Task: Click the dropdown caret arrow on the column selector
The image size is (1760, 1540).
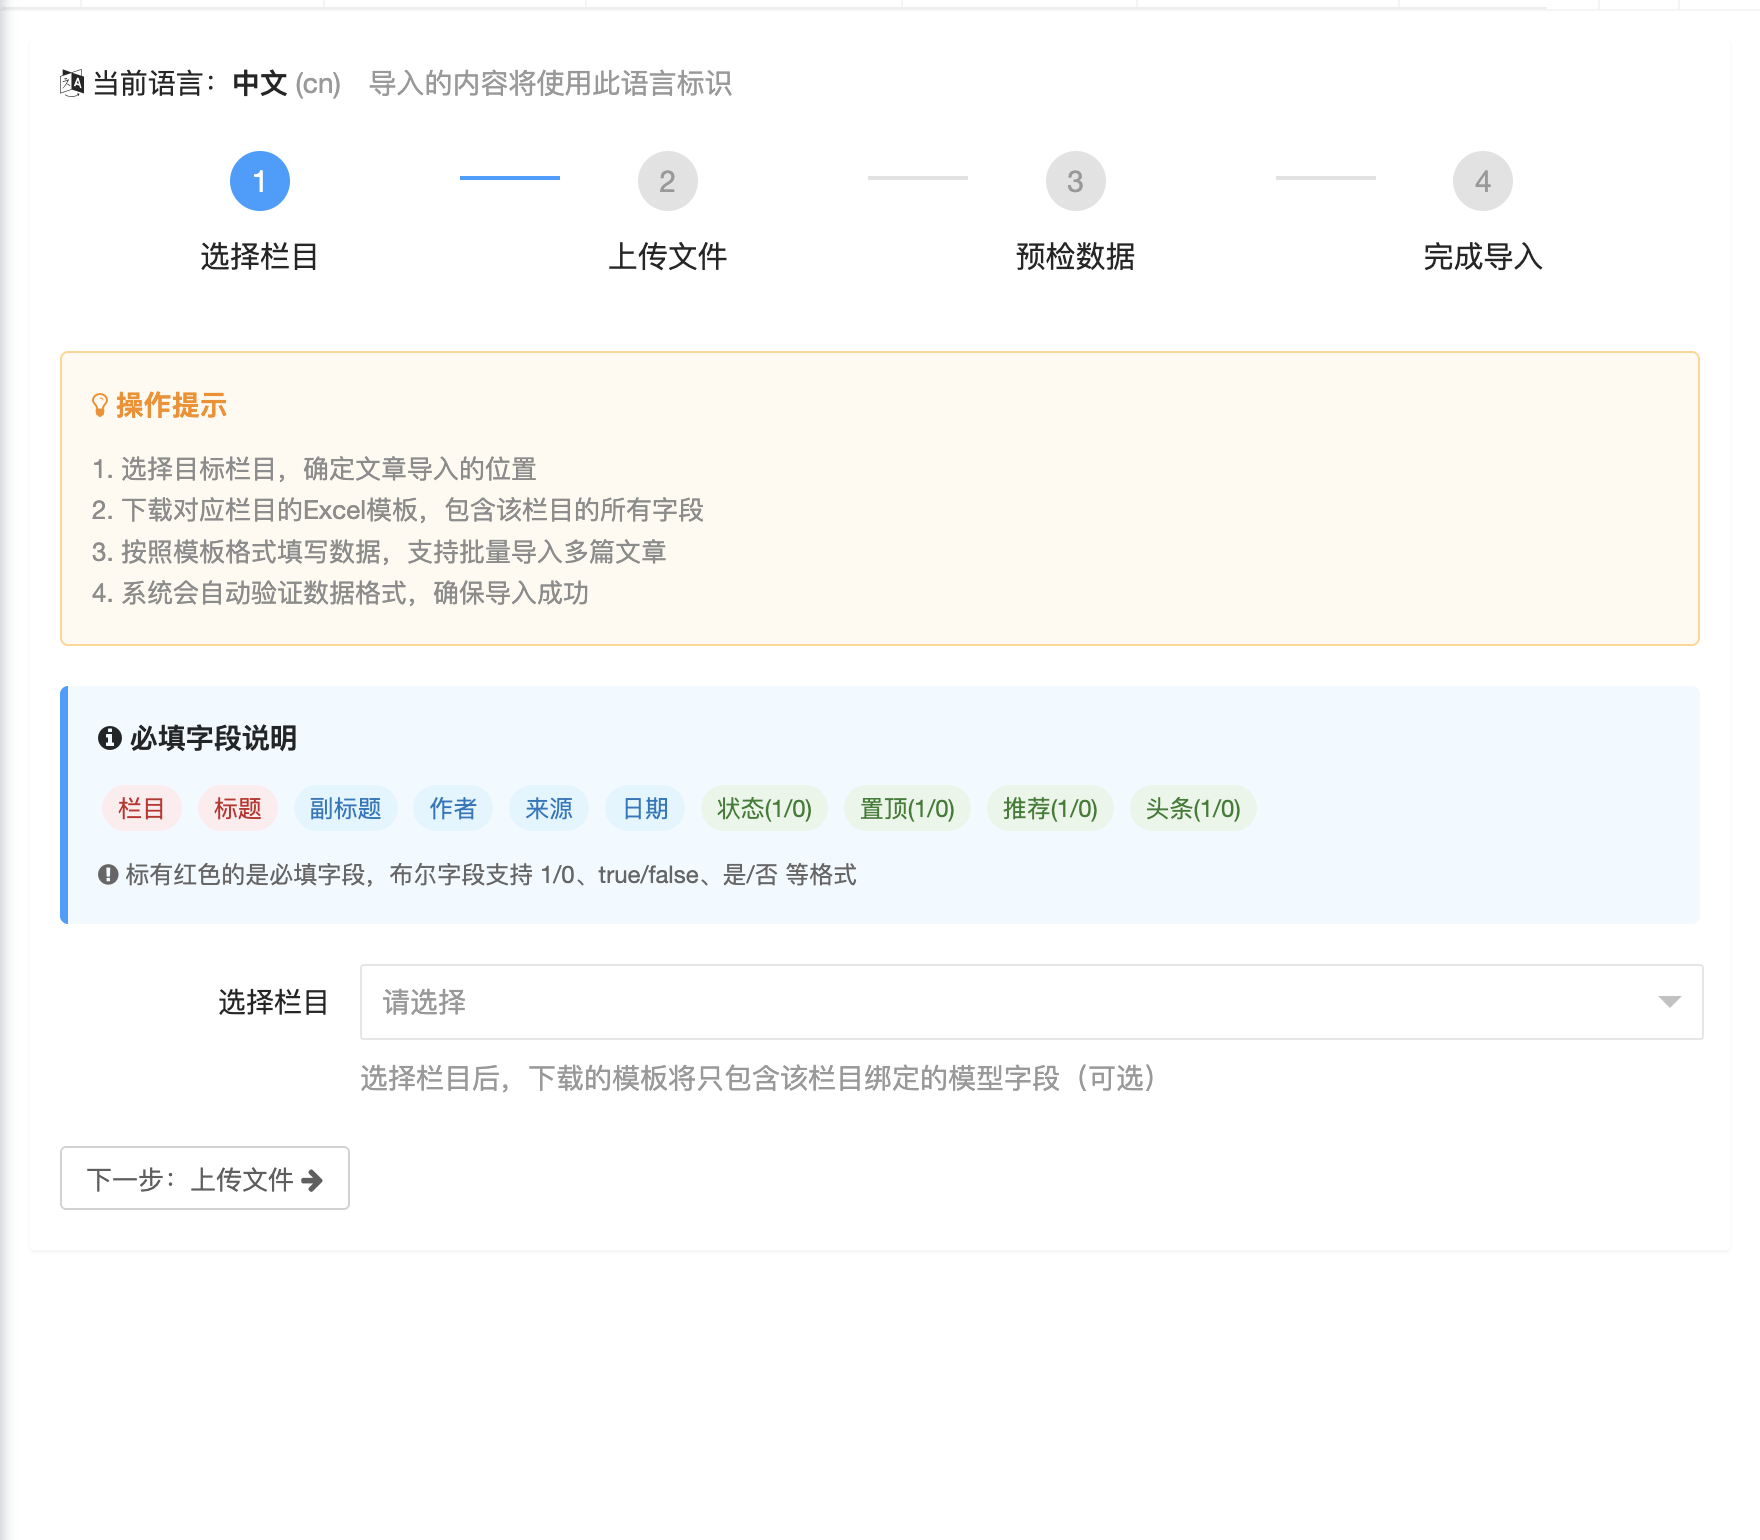Action: (1671, 1002)
